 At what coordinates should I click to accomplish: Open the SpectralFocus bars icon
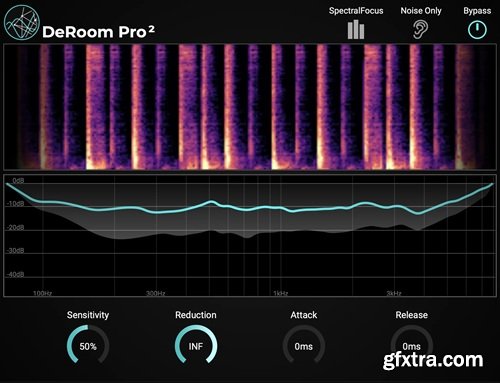point(356,29)
